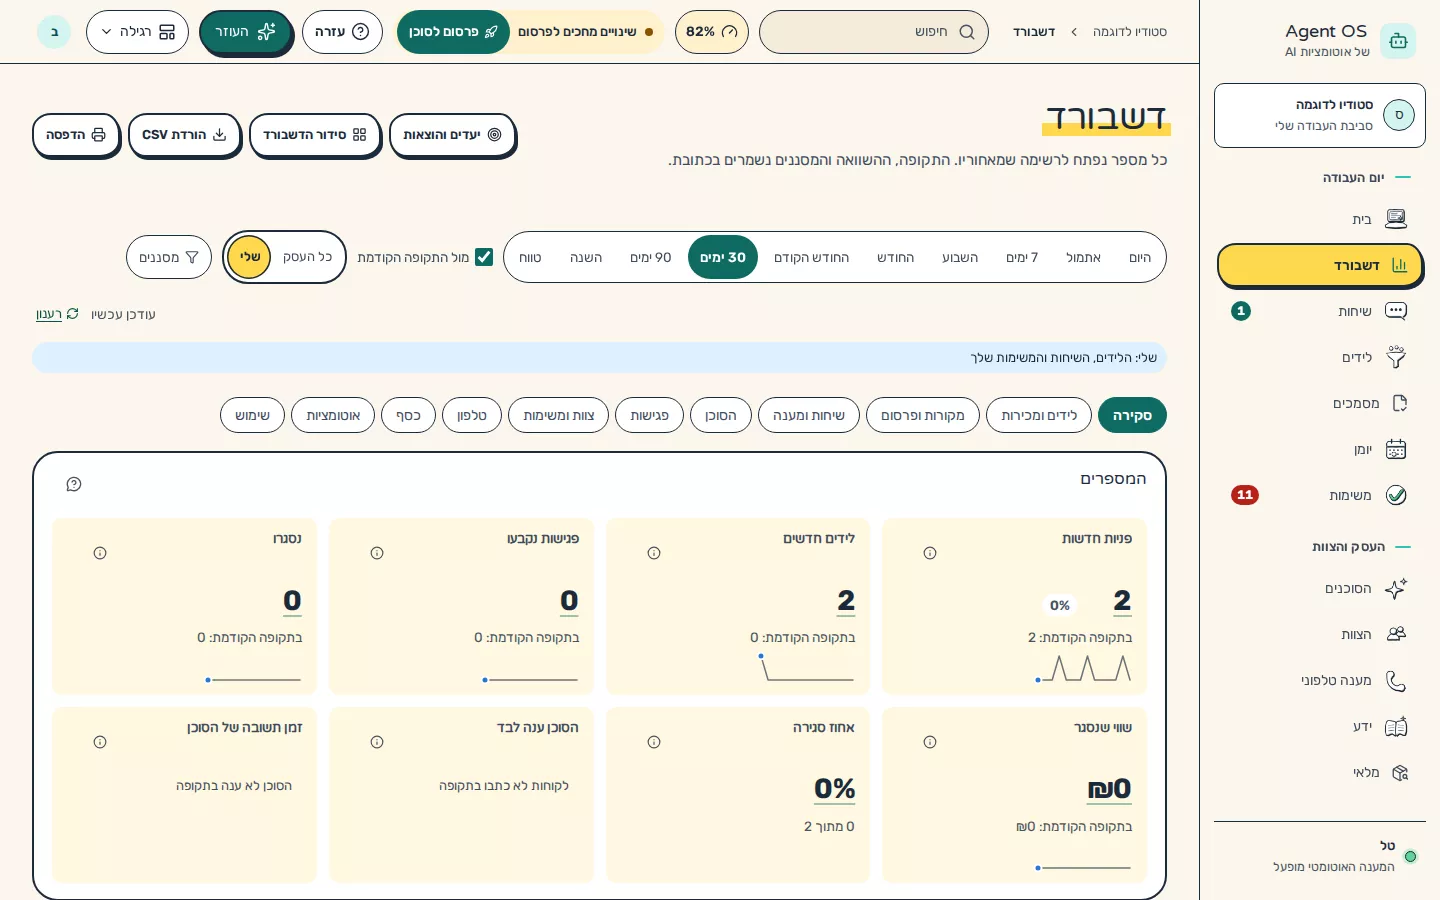Image resolution: width=1440 pixels, height=900 pixels.
Task: Select the כל העסק toggle option
Action: tap(307, 257)
